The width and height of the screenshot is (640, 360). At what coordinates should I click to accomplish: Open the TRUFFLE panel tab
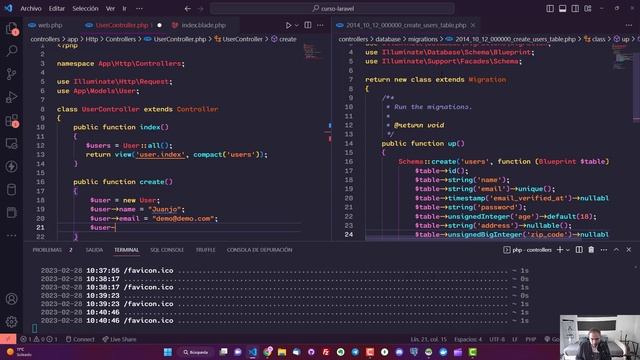point(205,250)
